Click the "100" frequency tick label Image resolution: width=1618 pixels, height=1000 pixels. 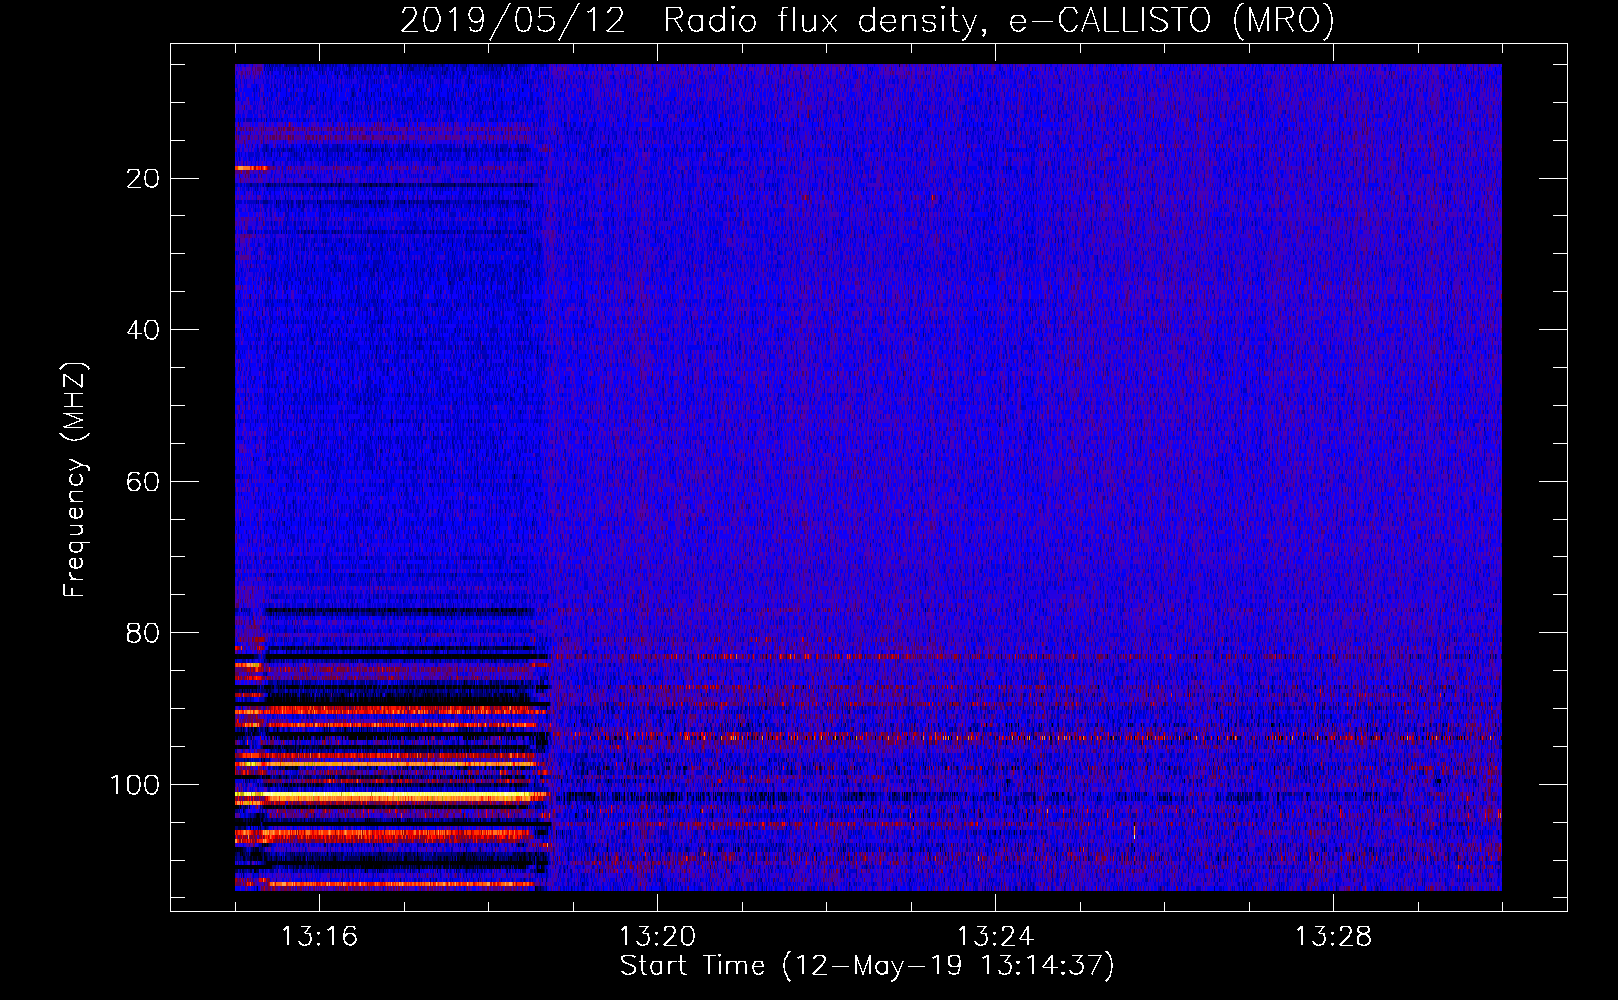(135, 785)
